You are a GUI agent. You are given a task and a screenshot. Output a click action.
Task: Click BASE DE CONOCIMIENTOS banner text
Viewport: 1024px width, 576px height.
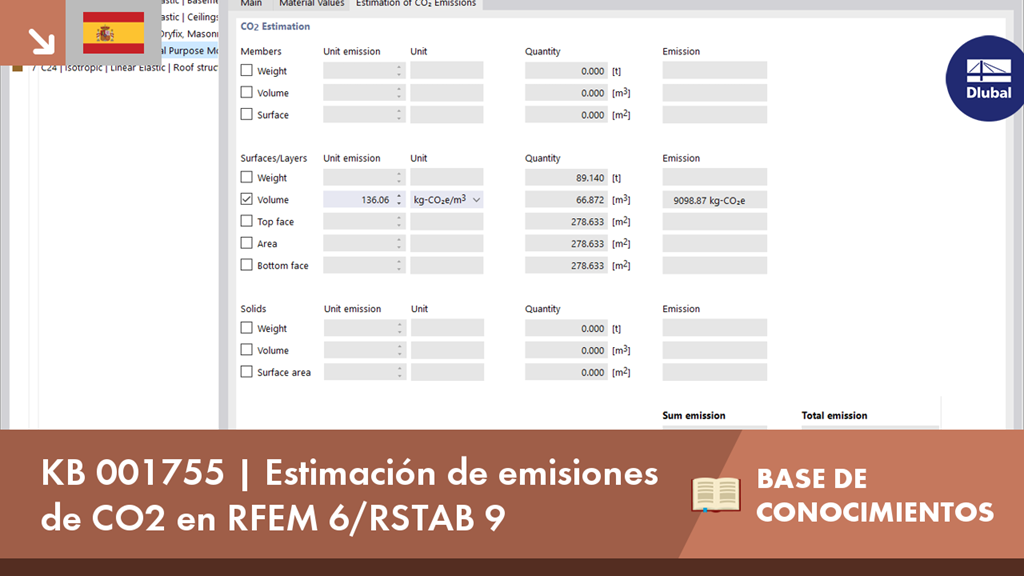(x=874, y=495)
